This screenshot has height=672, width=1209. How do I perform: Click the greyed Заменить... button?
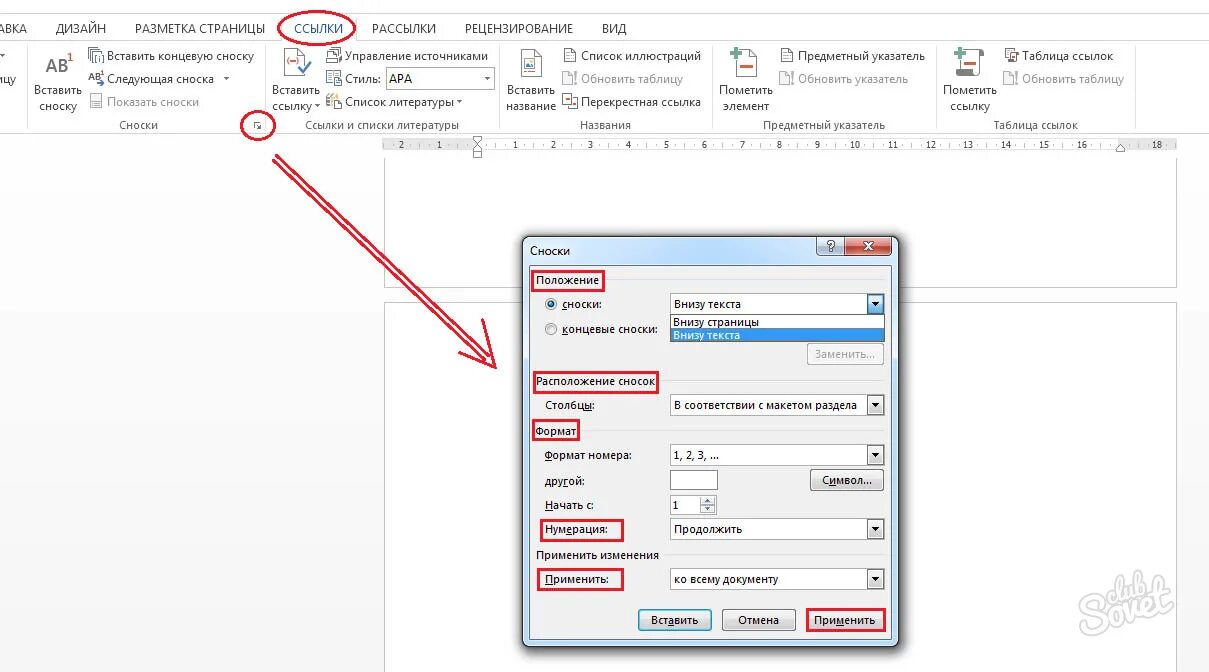pyautogui.click(x=845, y=354)
